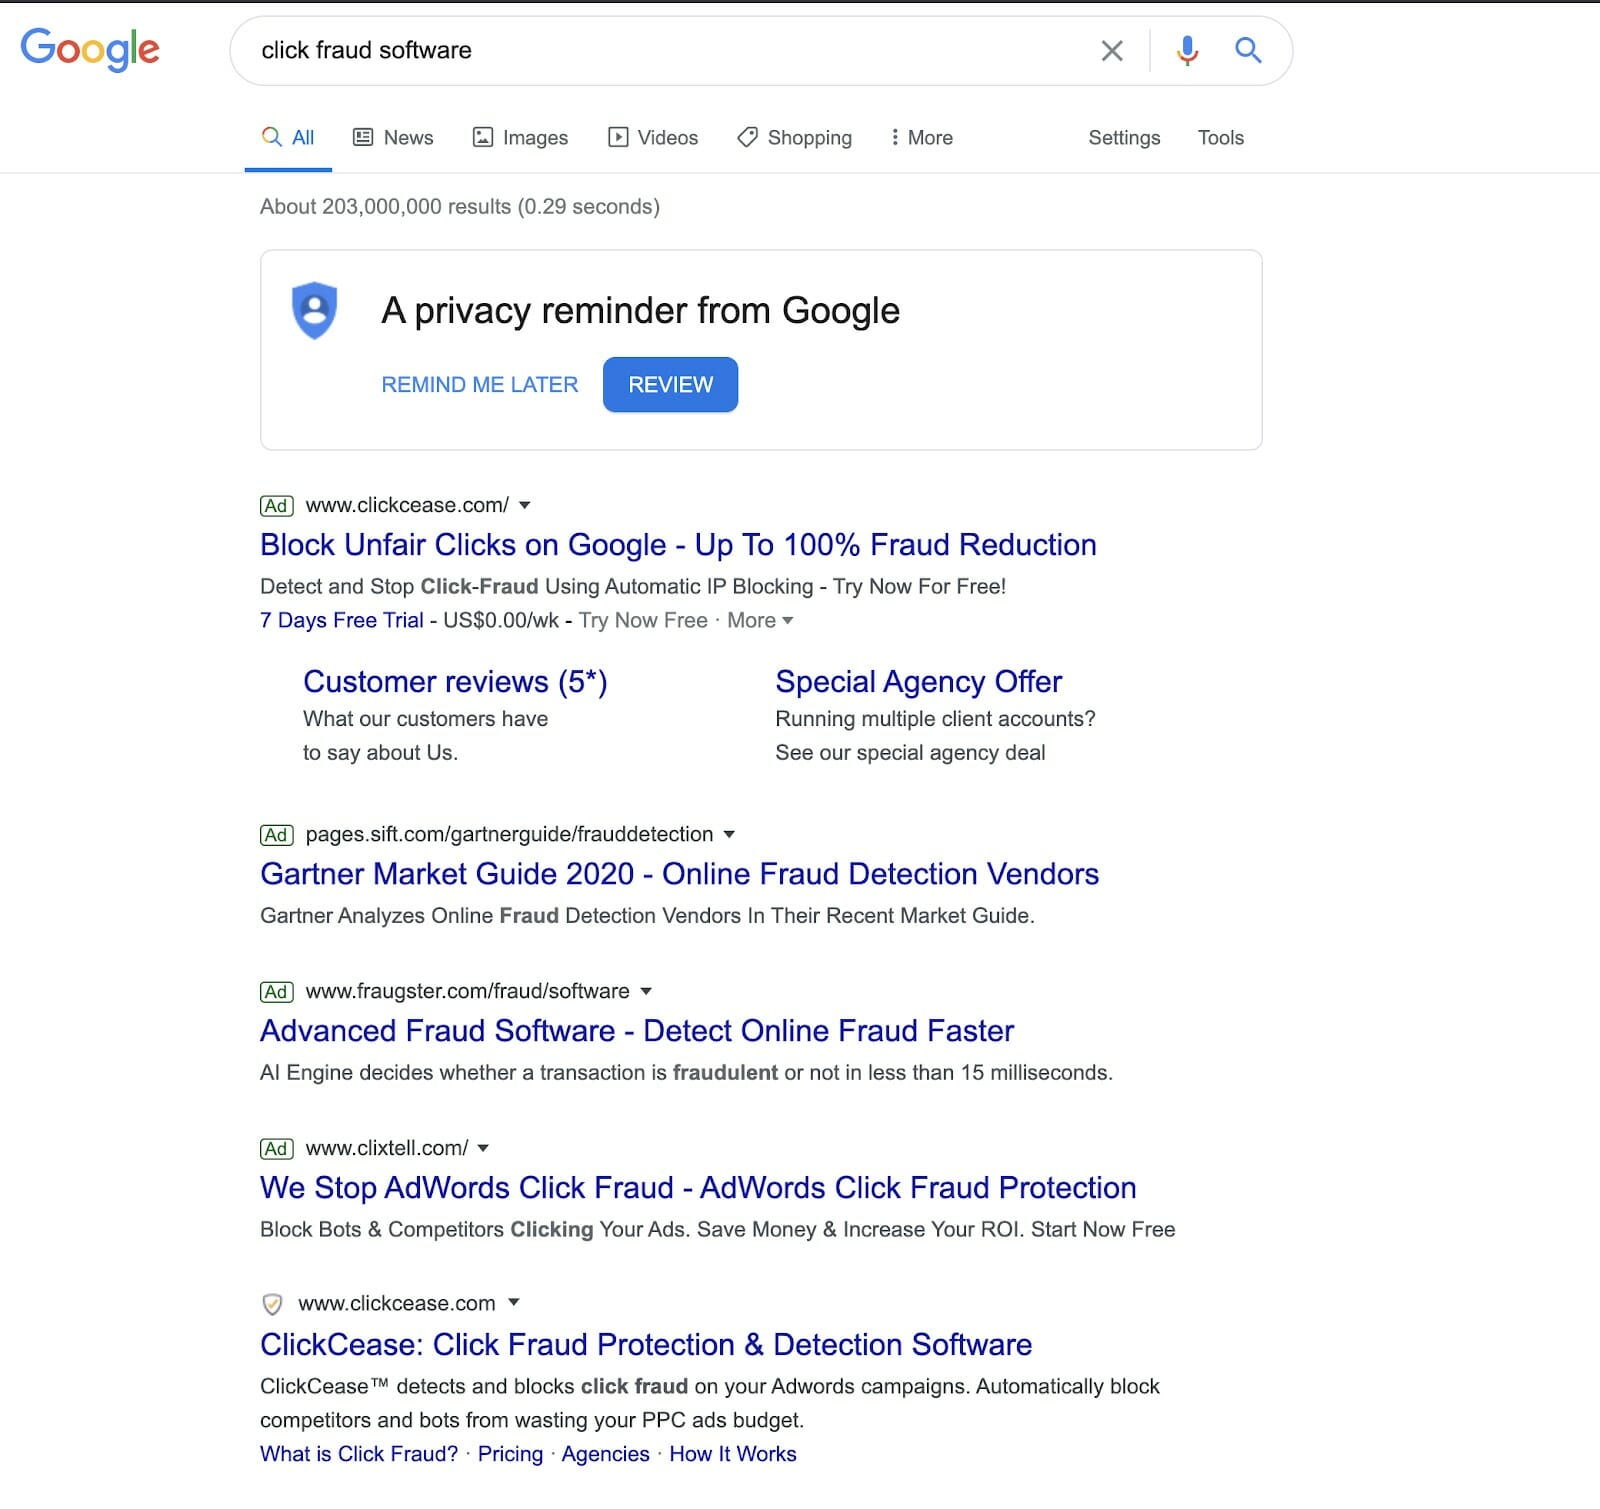Open the Gartner Market Guide 2020 link
Viewport: 1600px width, 1509px height.
679,873
